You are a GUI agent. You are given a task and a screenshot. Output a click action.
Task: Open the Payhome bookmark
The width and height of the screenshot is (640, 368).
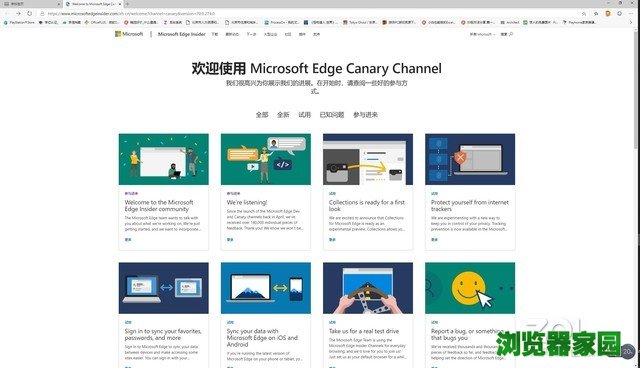(x=580, y=22)
